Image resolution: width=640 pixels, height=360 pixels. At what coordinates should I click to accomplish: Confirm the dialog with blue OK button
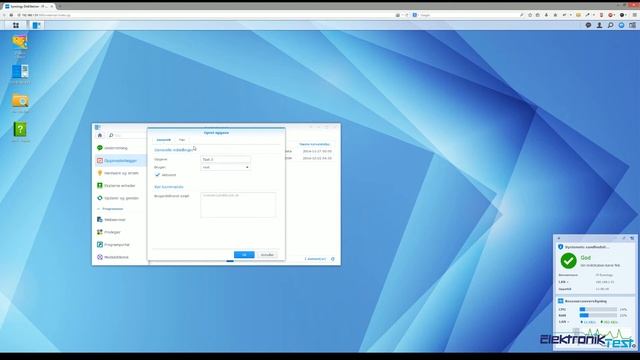pyautogui.click(x=244, y=255)
